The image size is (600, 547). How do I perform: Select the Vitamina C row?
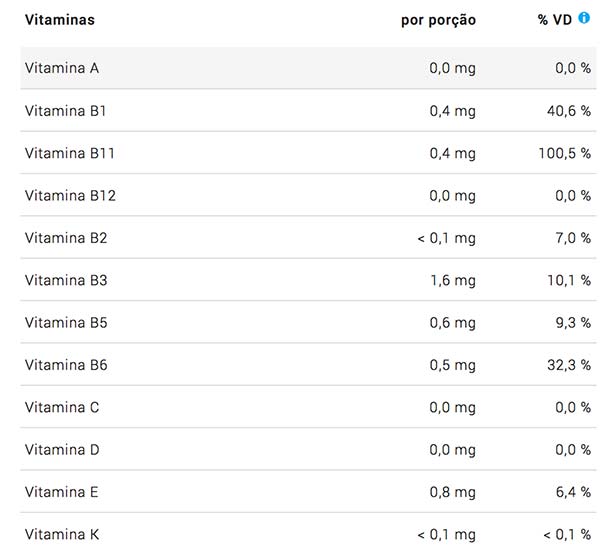tap(308, 407)
